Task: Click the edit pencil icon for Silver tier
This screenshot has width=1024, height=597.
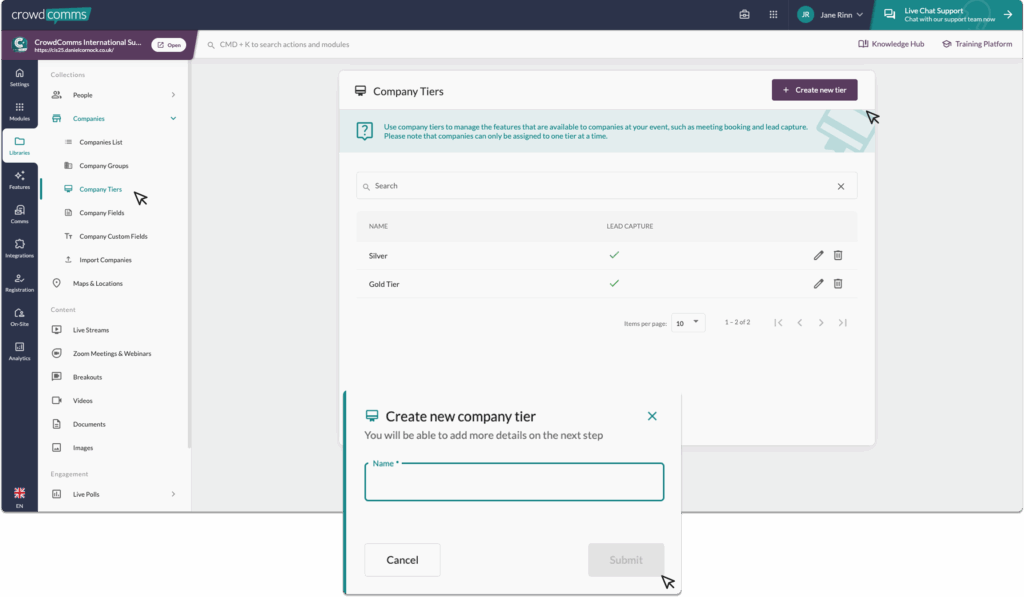Action: tap(819, 255)
